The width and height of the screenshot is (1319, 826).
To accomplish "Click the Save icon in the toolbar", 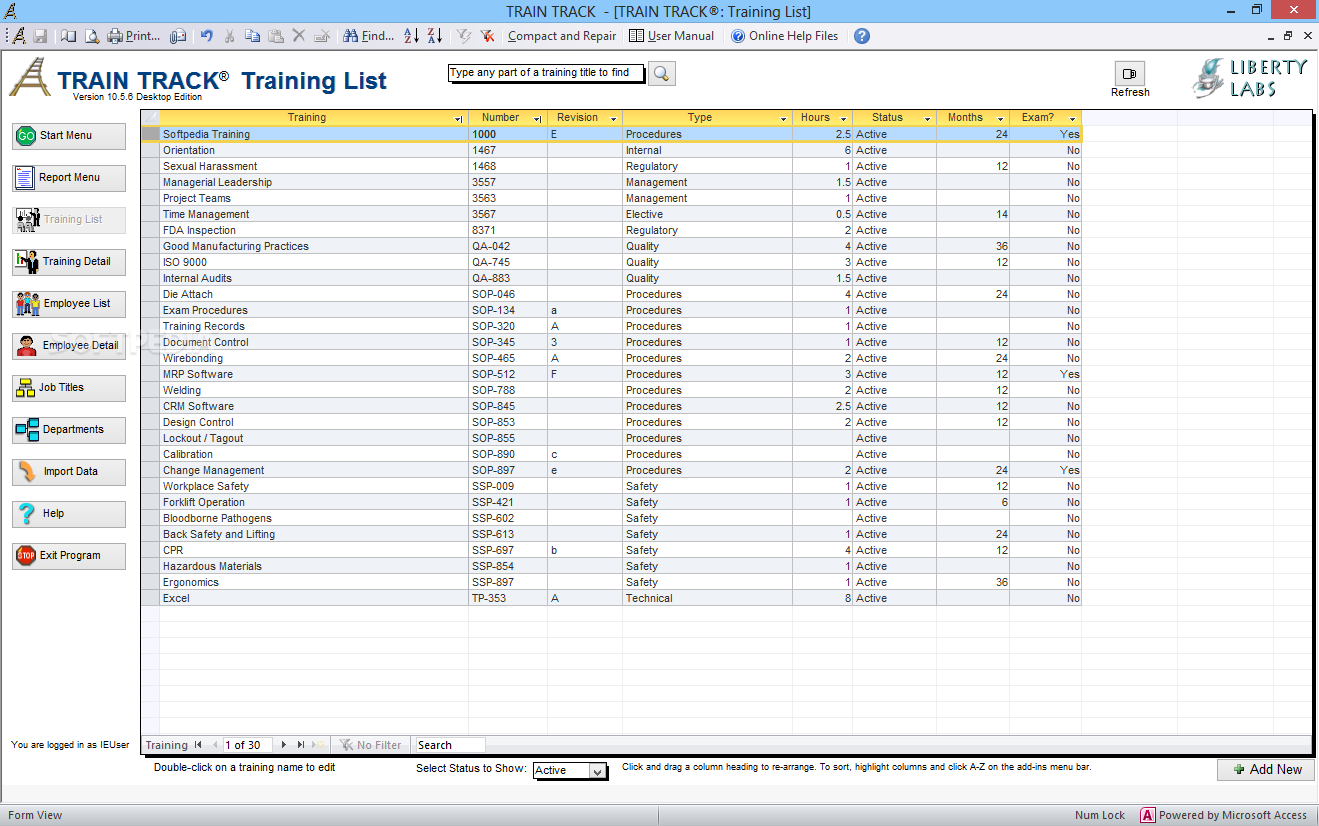I will (41, 36).
